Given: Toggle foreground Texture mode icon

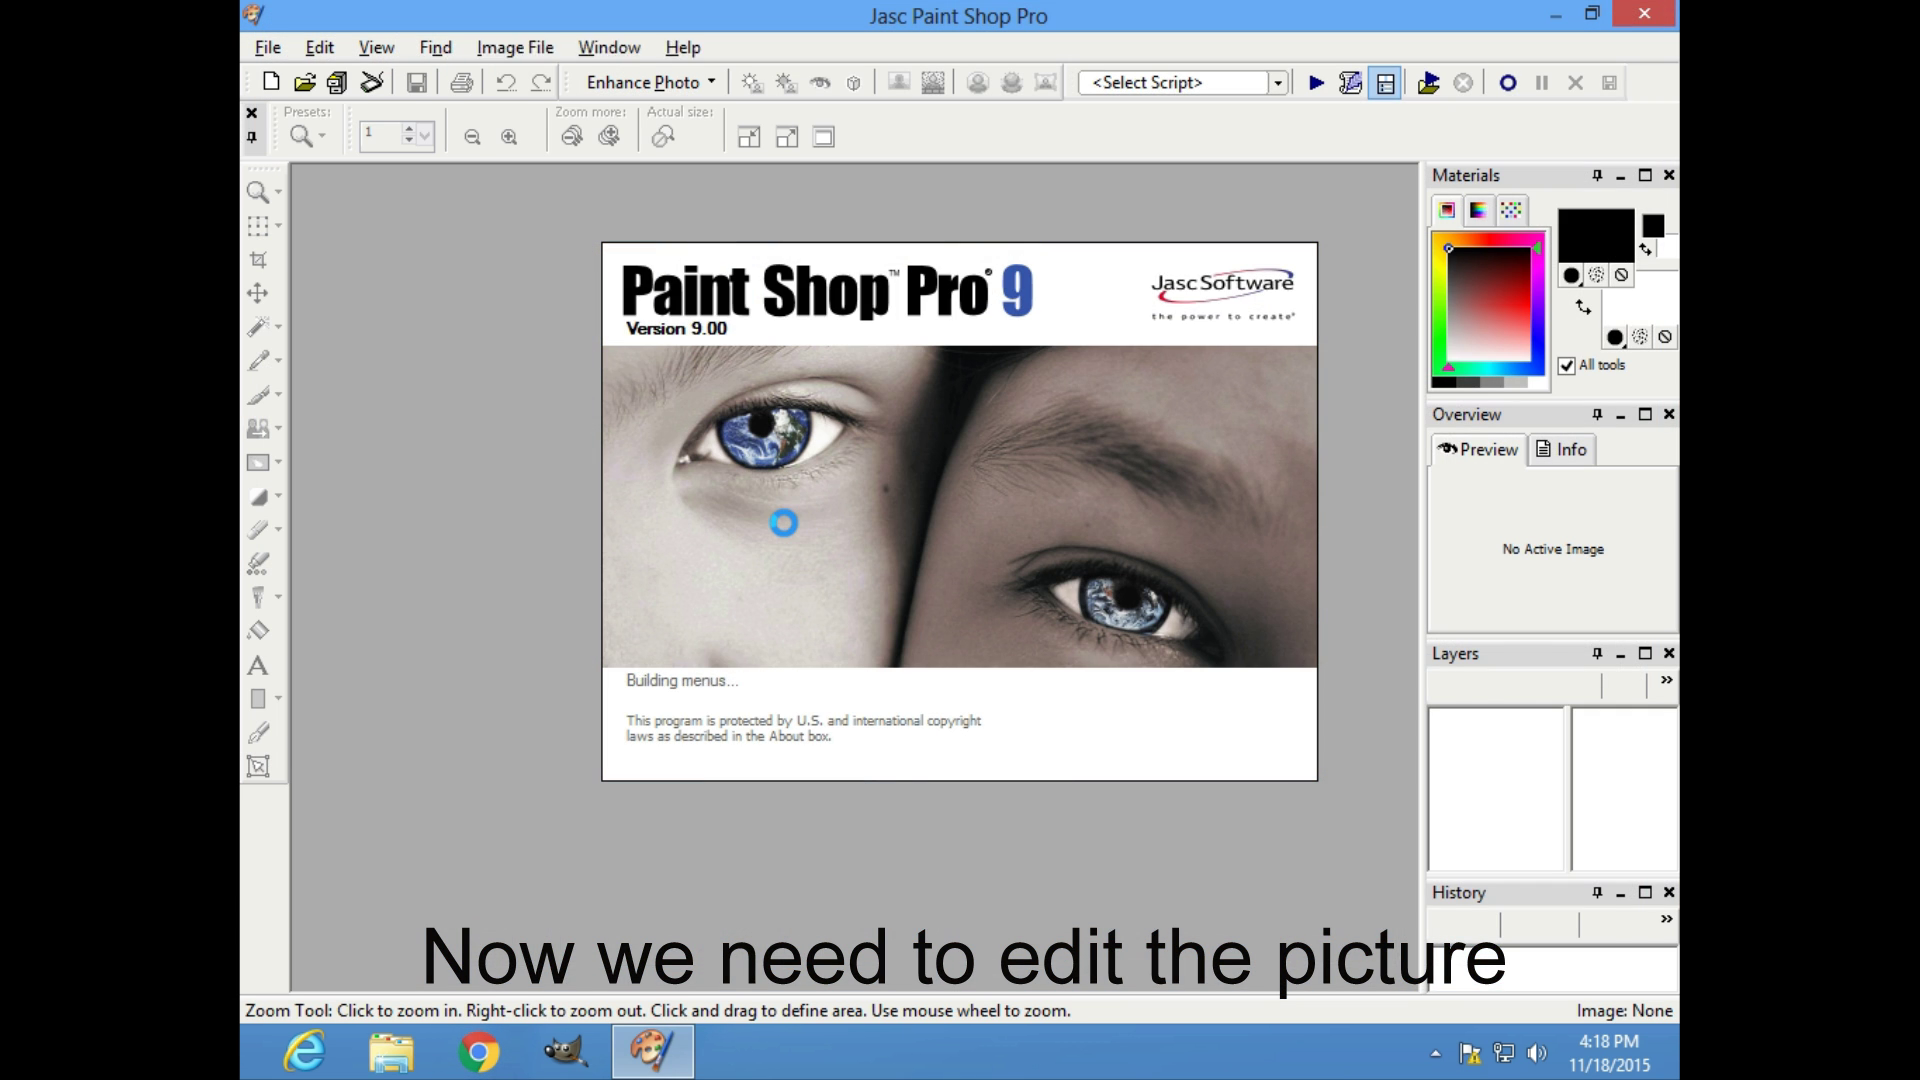Looking at the screenshot, I should click(x=1596, y=275).
